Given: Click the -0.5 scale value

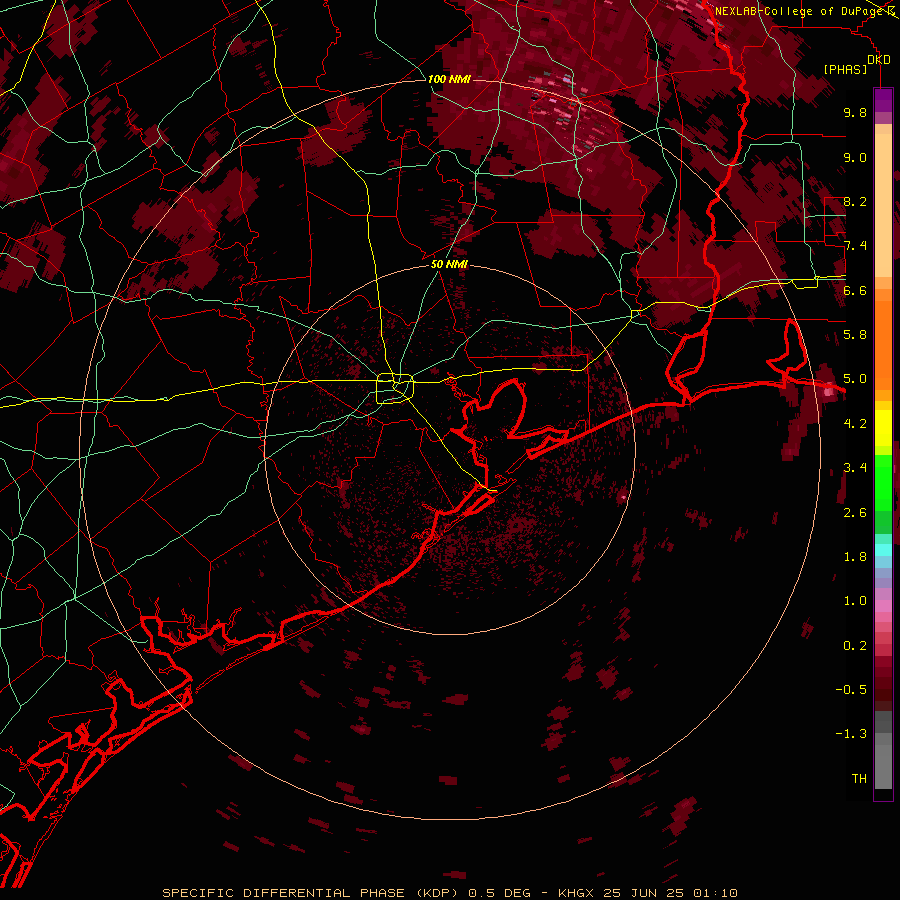Looking at the screenshot, I should coord(851,690).
